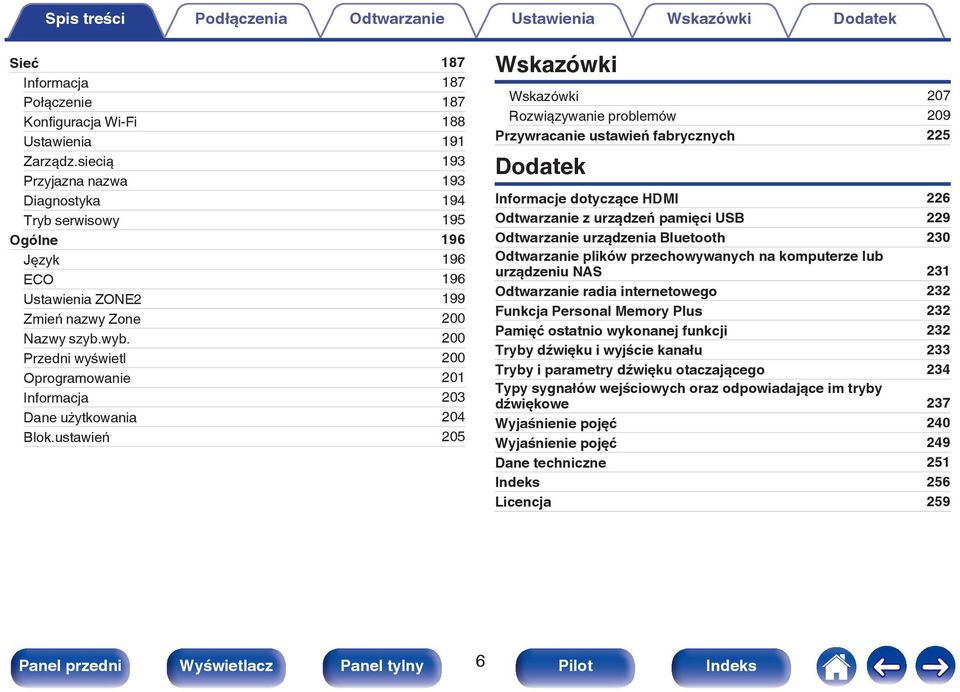Image resolution: width=960 pixels, height=692 pixels.
Task: Open Przedni wyświetl entry
Action: tap(244, 358)
